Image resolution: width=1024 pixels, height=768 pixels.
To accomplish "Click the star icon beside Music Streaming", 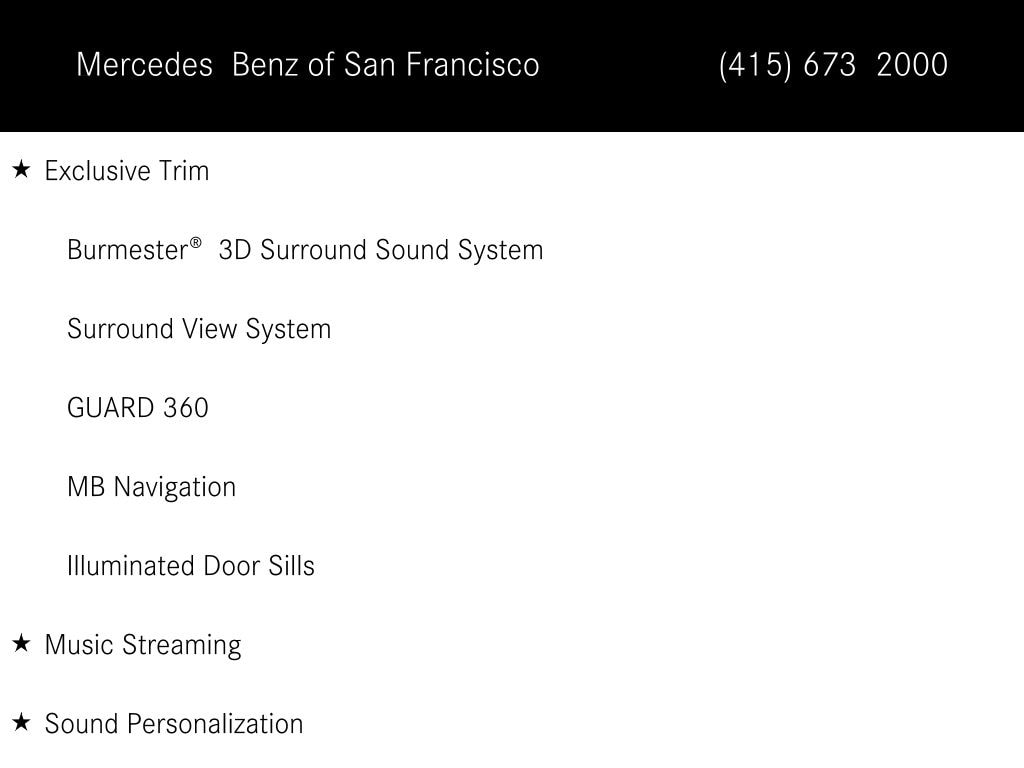I will (x=22, y=643).
